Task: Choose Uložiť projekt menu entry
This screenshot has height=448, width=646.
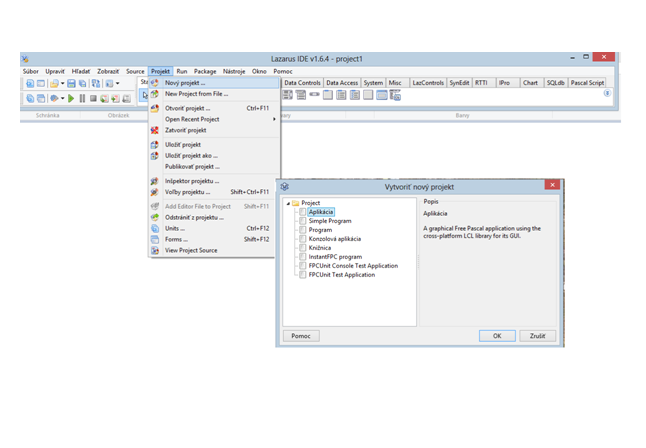Action: (x=214, y=145)
